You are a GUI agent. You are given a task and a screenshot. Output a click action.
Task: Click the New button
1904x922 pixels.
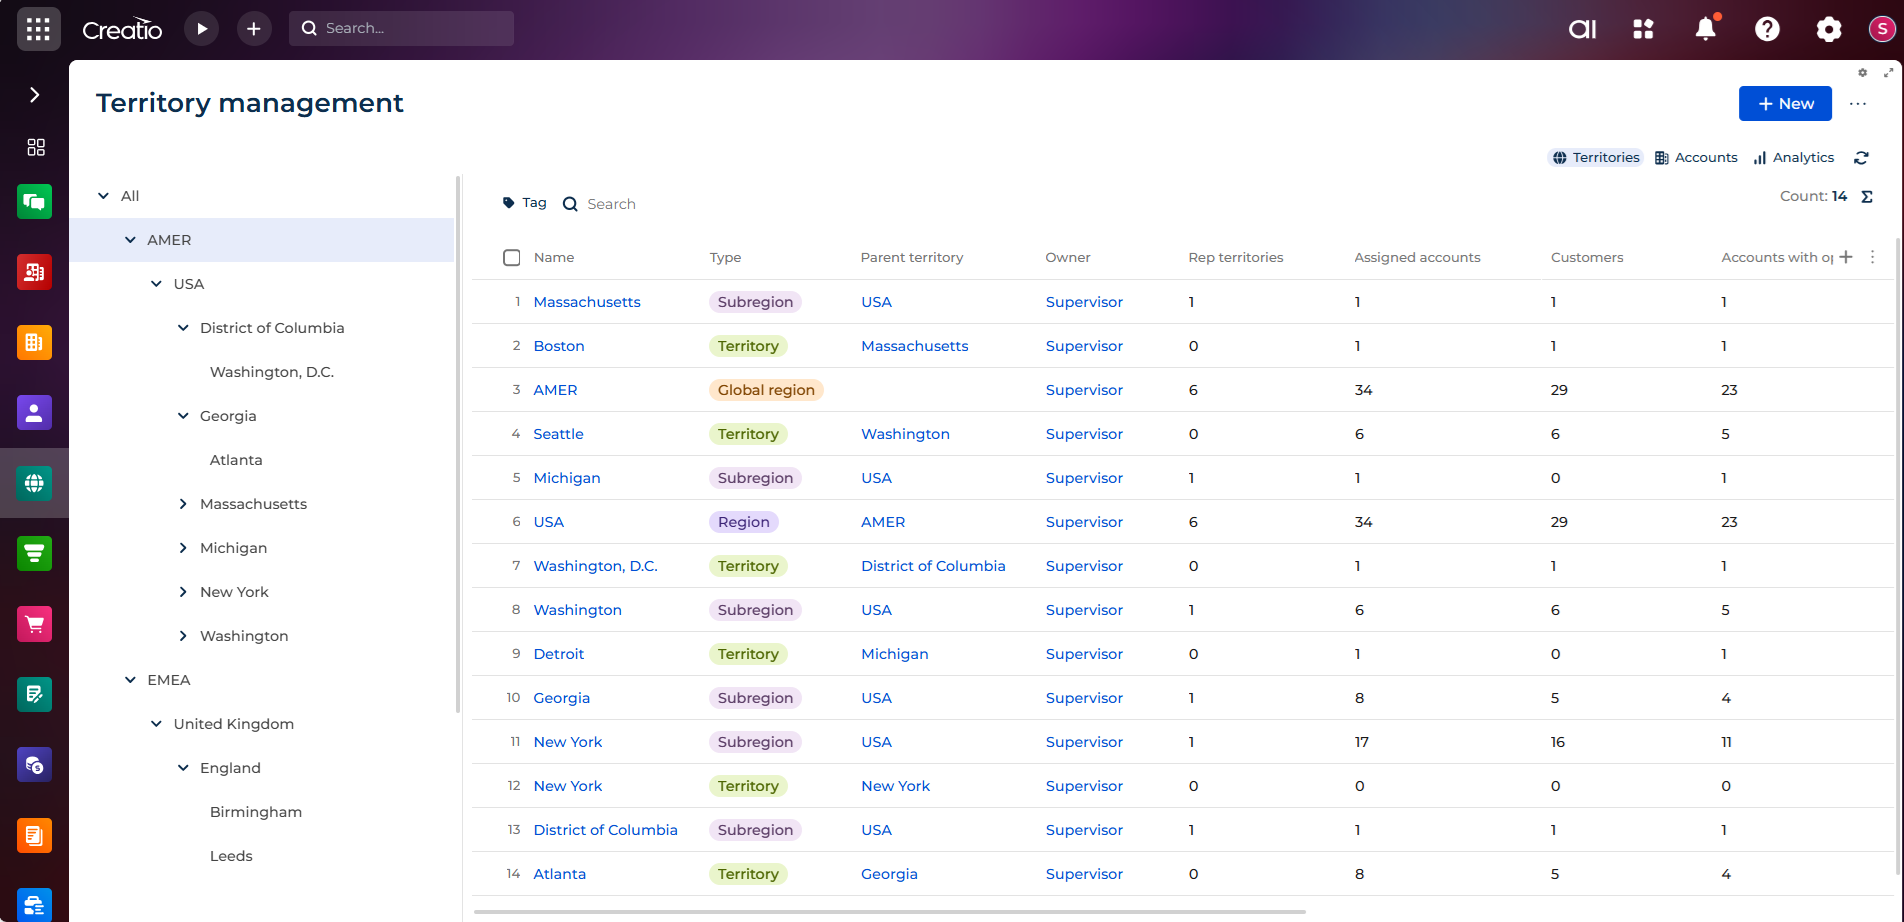tap(1784, 104)
